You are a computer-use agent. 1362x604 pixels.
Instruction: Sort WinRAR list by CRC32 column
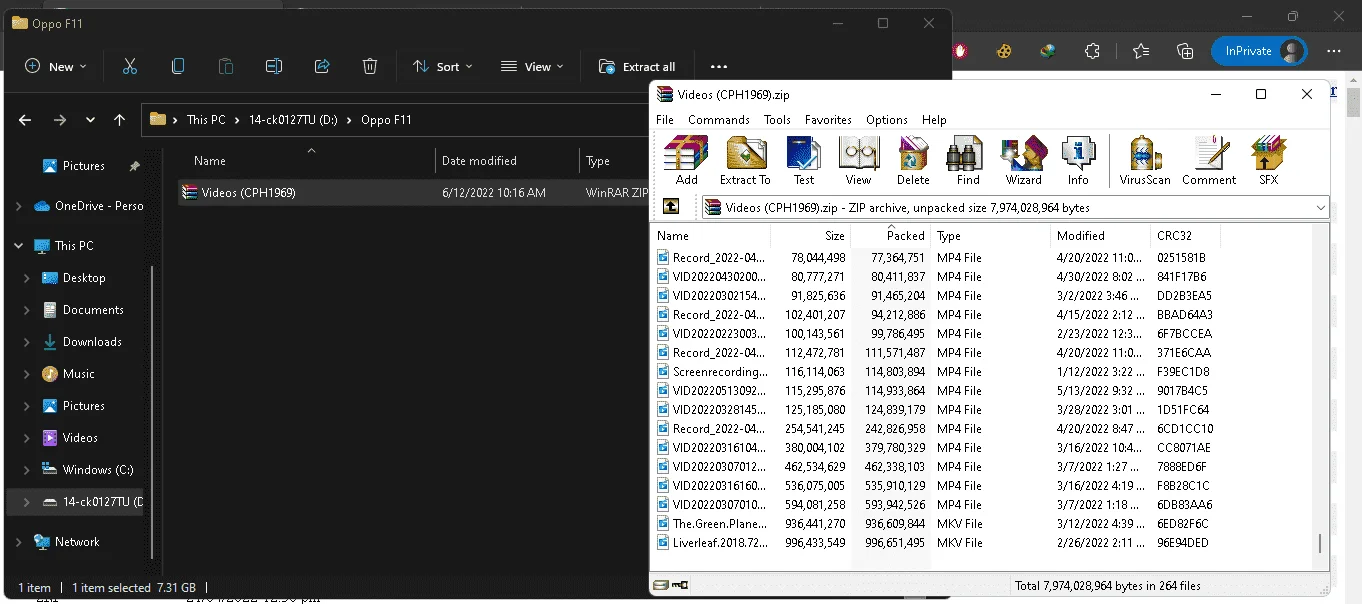(1186, 236)
